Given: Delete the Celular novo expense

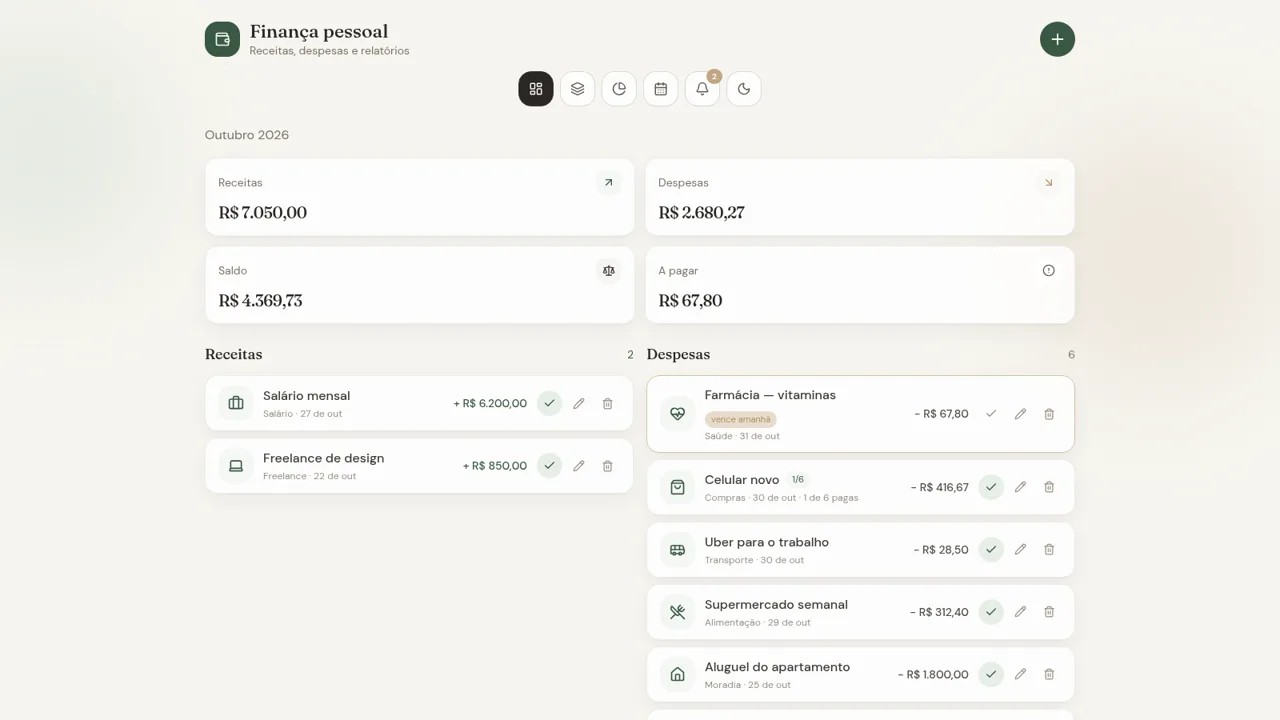Looking at the screenshot, I should click(x=1049, y=487).
